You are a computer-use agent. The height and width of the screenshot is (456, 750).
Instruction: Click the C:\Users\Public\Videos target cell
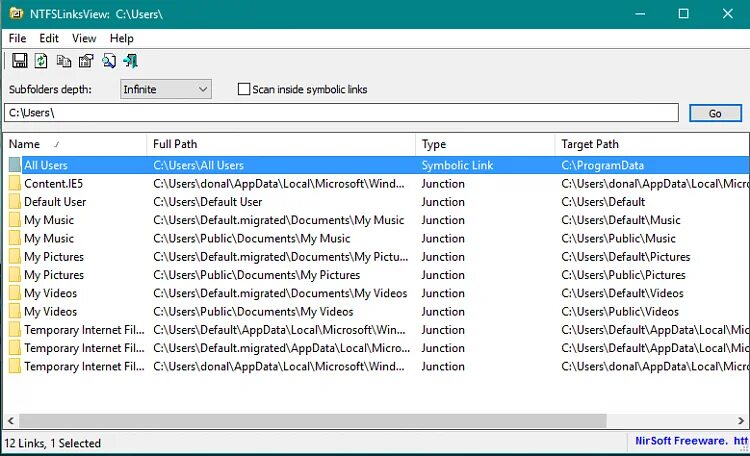click(x=620, y=311)
